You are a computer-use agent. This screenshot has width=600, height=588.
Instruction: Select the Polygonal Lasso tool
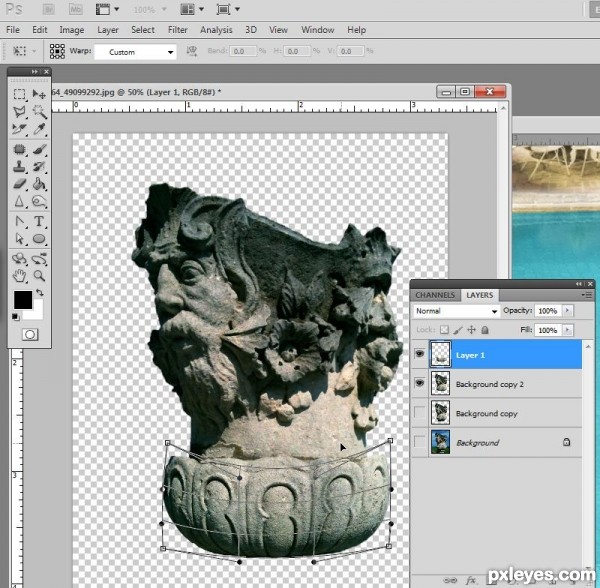coord(19,112)
